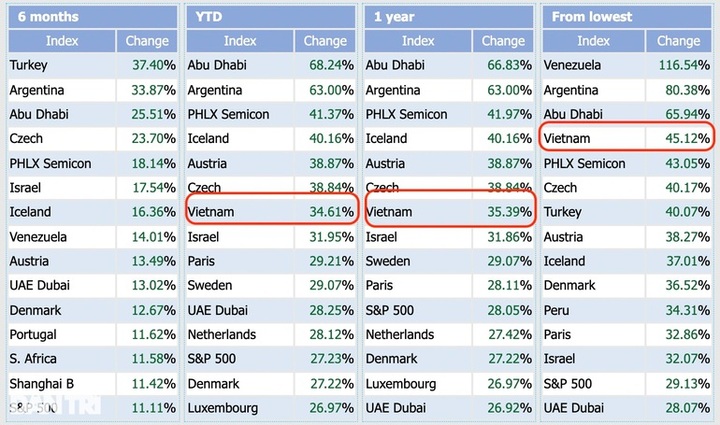Select Luxembourg in the YTD table

[223, 408]
